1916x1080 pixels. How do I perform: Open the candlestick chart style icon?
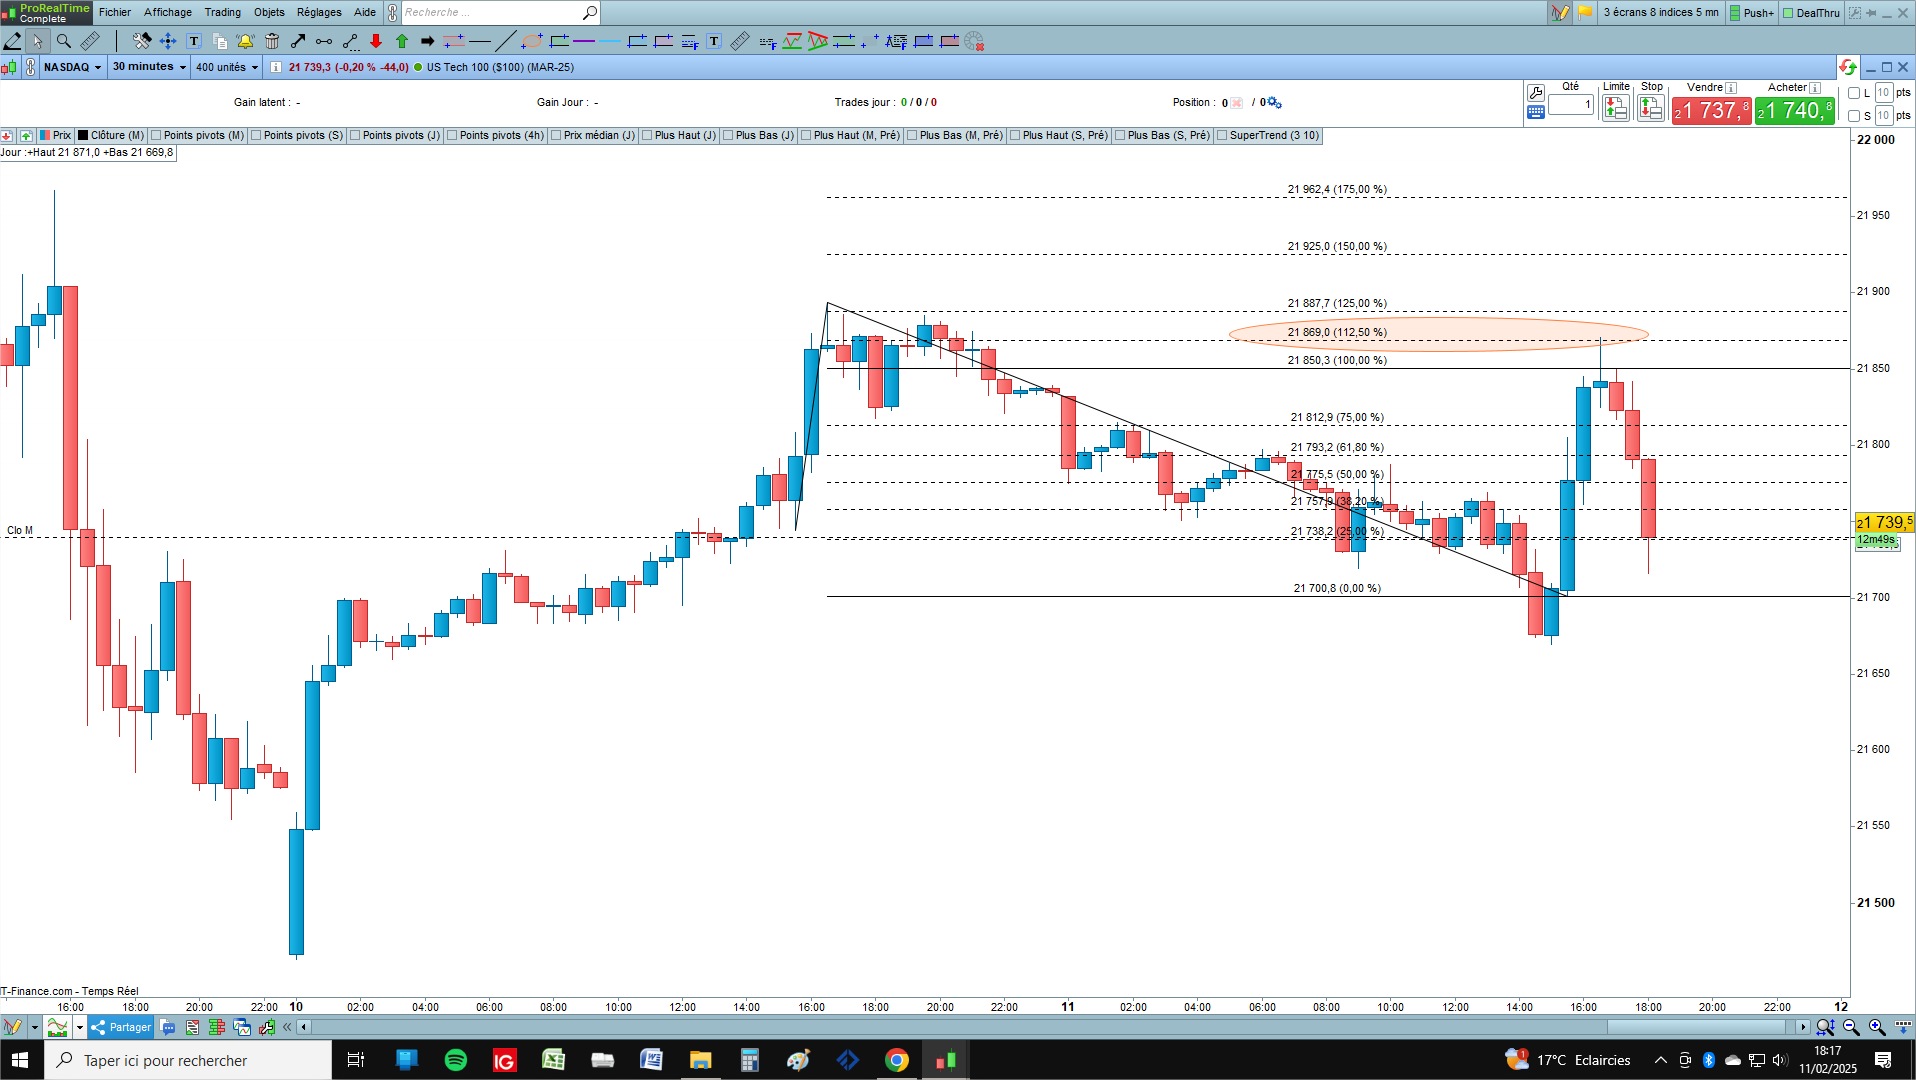[9, 67]
